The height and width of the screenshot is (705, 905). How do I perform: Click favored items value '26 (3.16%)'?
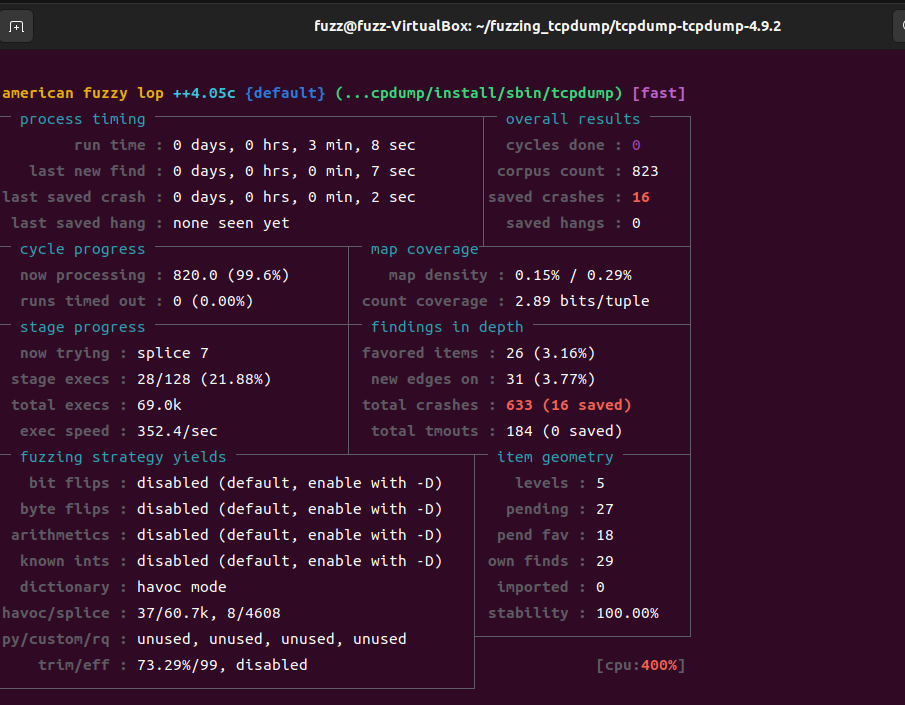point(551,353)
